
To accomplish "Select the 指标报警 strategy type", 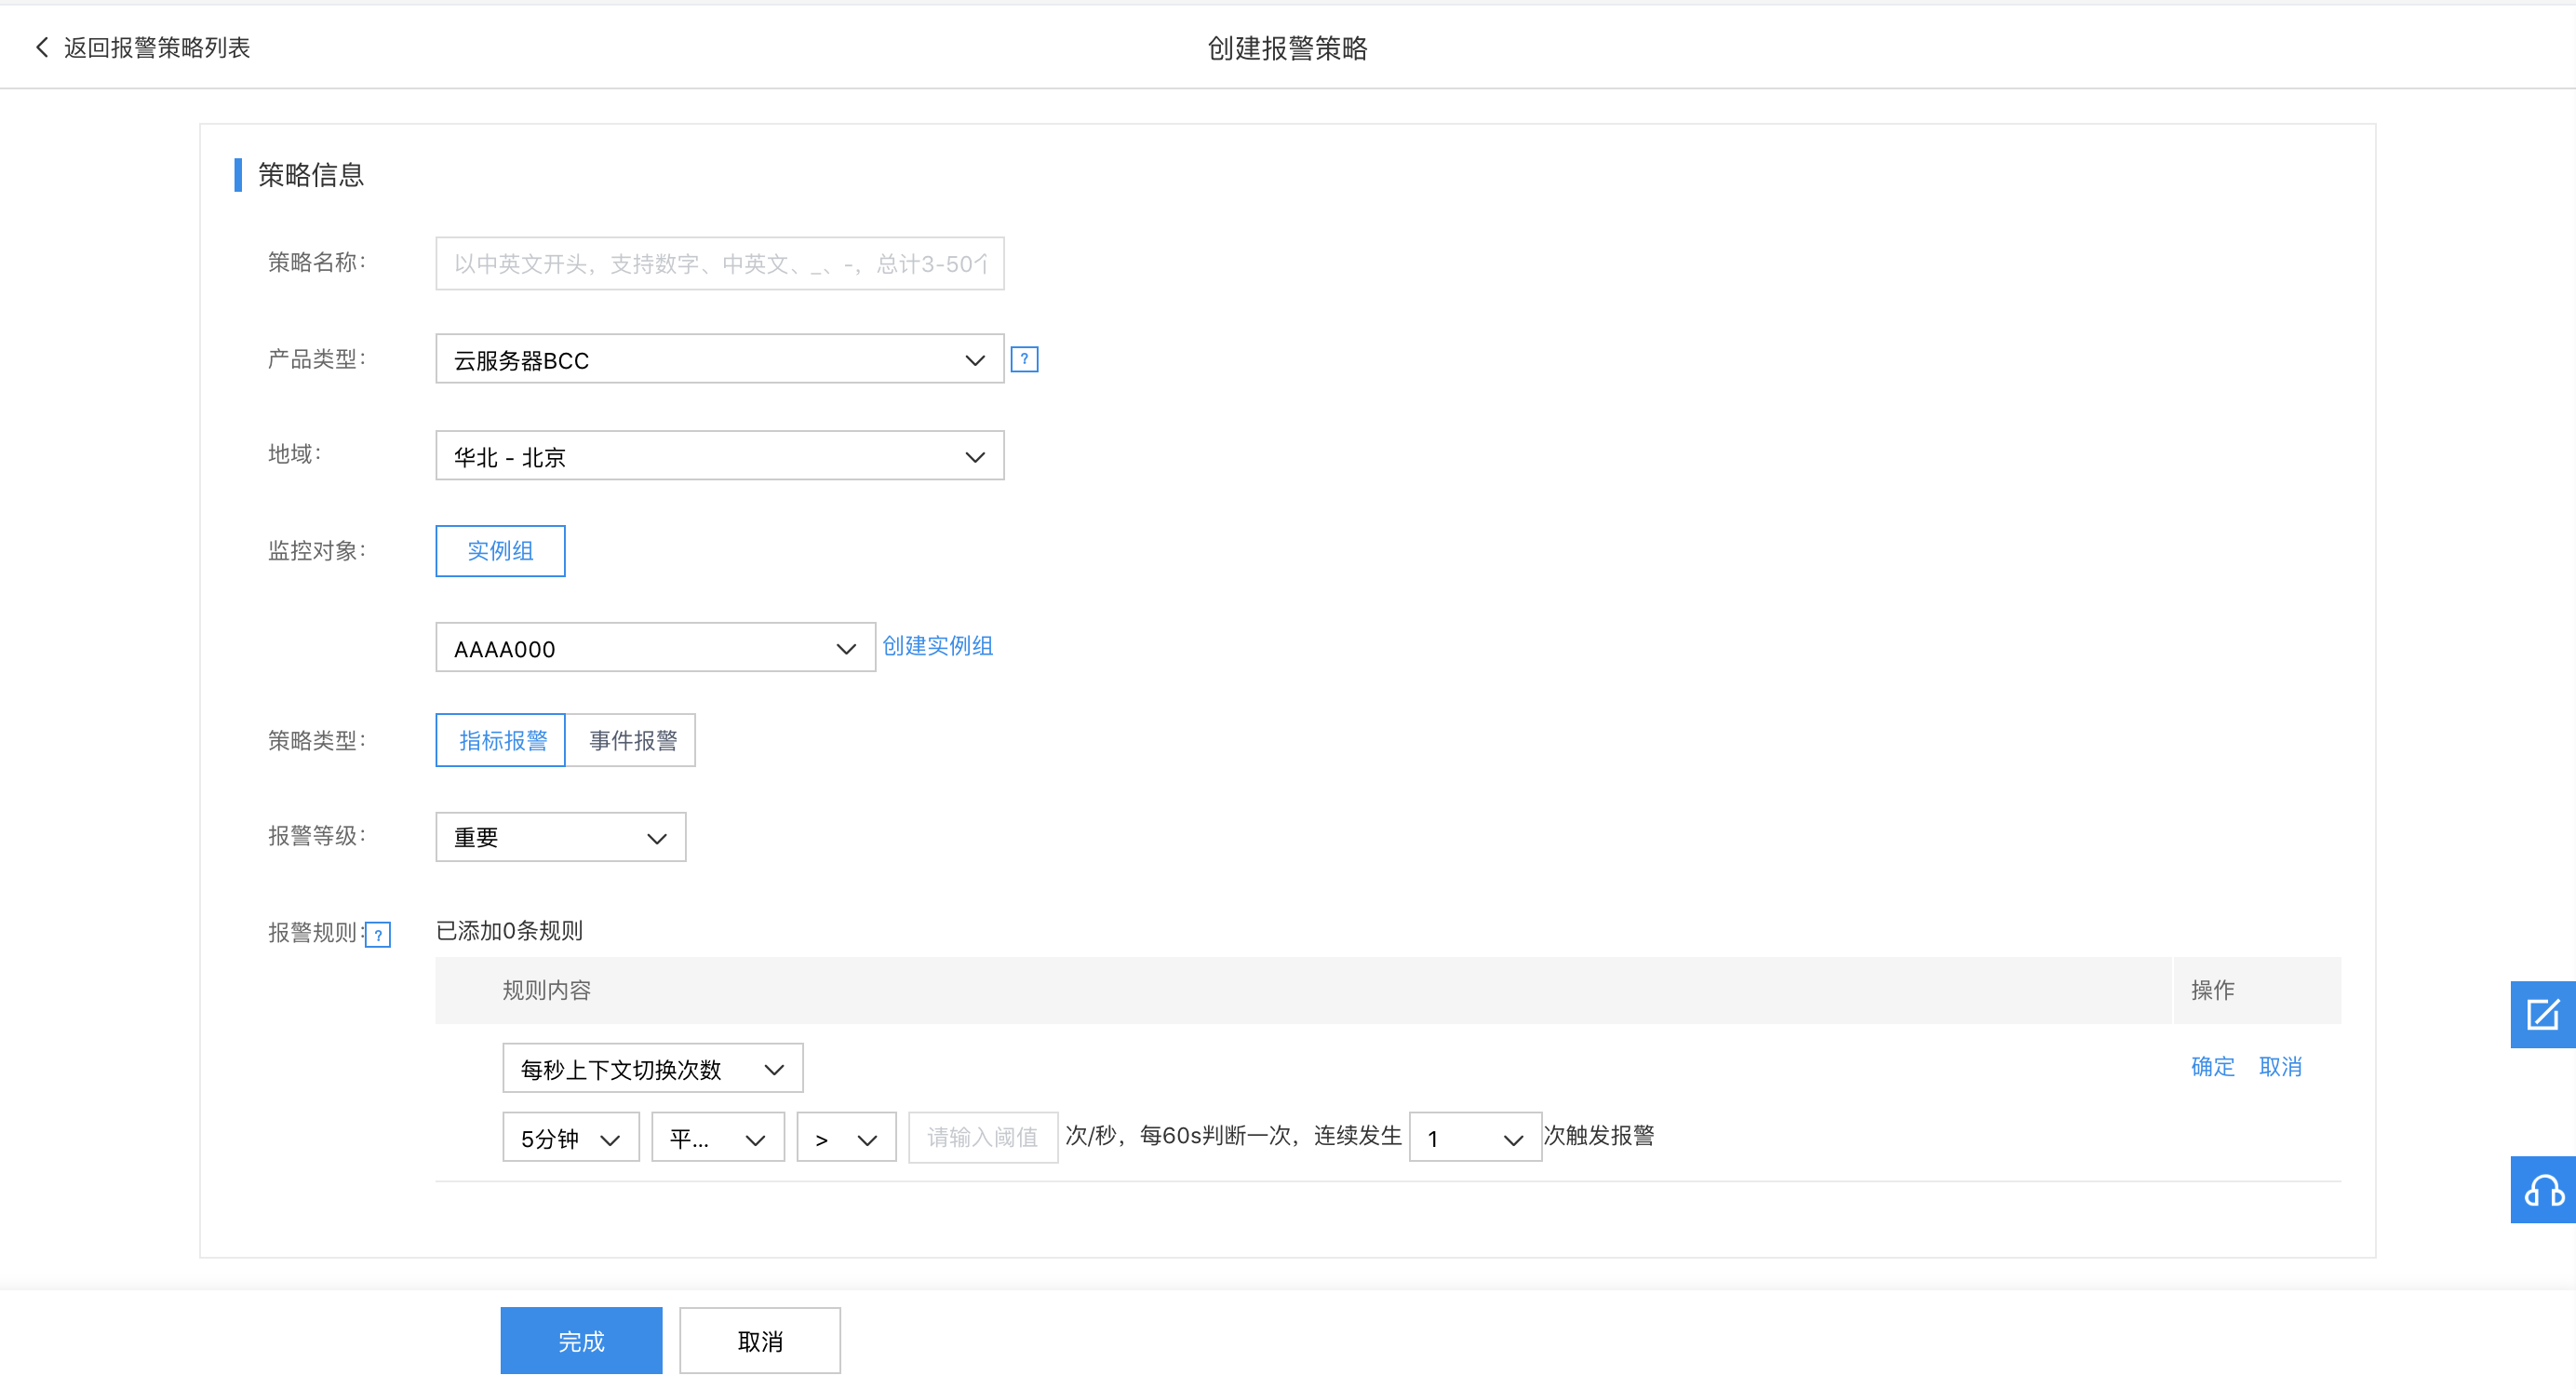I will (500, 740).
